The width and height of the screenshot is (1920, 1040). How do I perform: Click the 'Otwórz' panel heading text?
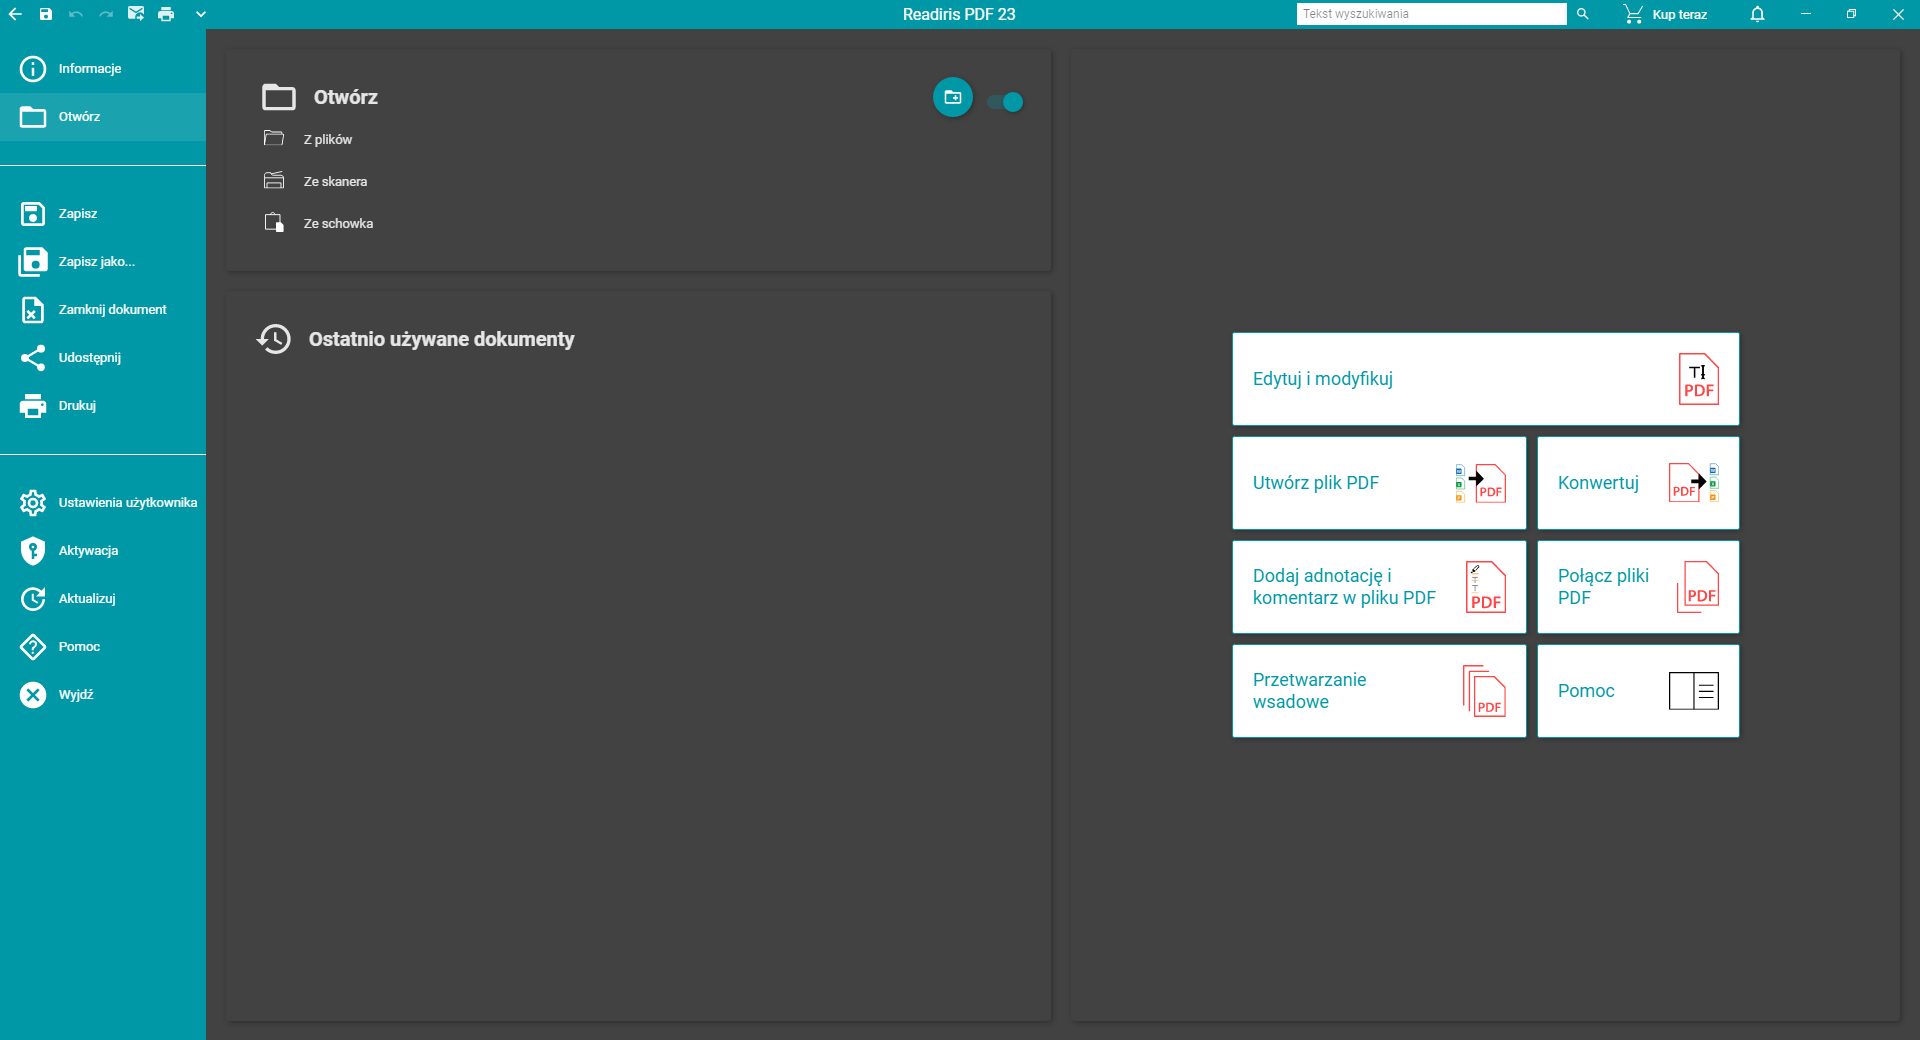click(346, 97)
